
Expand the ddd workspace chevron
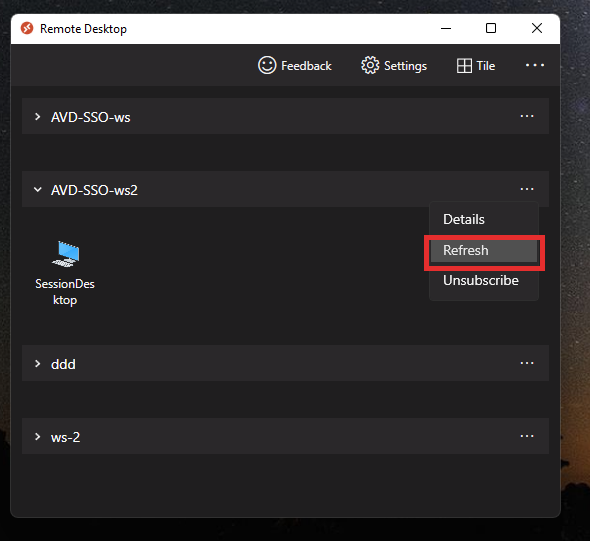point(37,363)
